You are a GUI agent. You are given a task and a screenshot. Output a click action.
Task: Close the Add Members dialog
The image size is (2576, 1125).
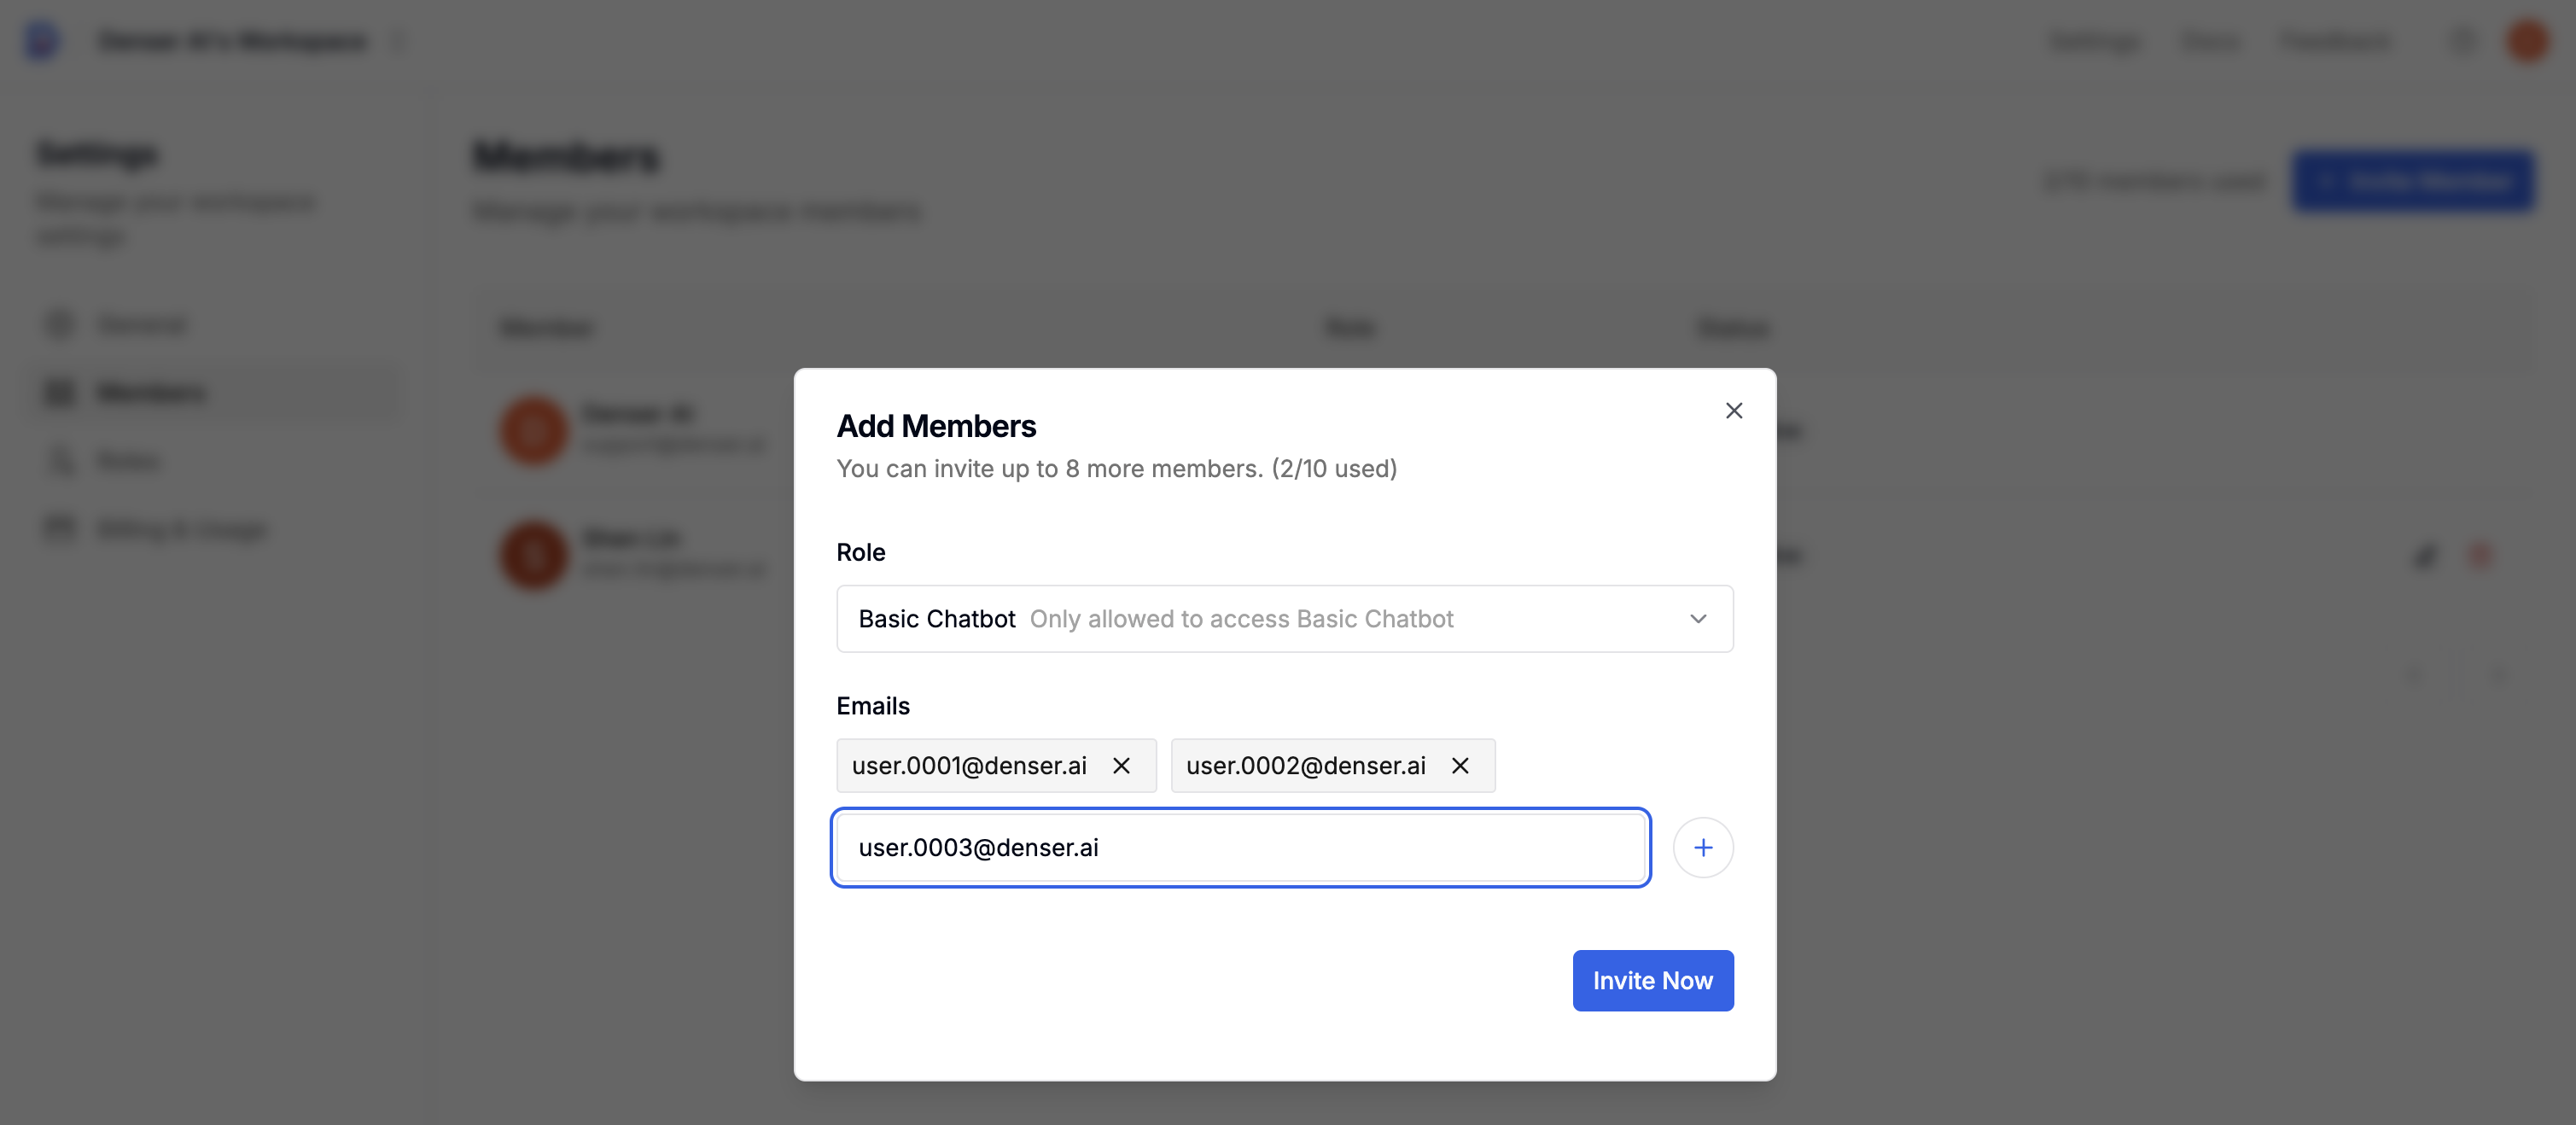coord(1733,411)
